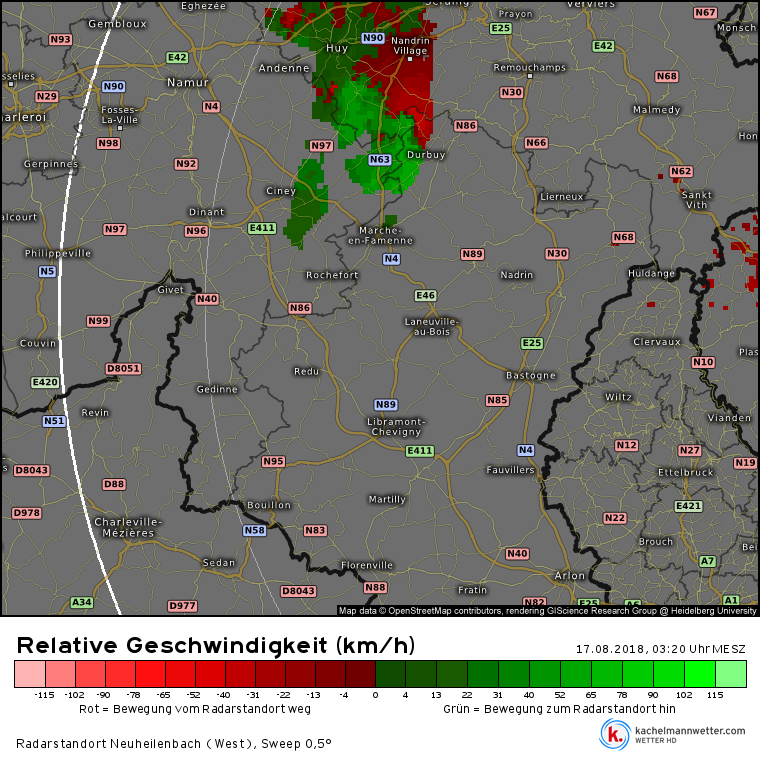Viewport: 760px width, 760px height.
Task: Select 'Radarstandort Neuheilenbach (West), Sweep 0,5°' text
Action: (x=174, y=744)
